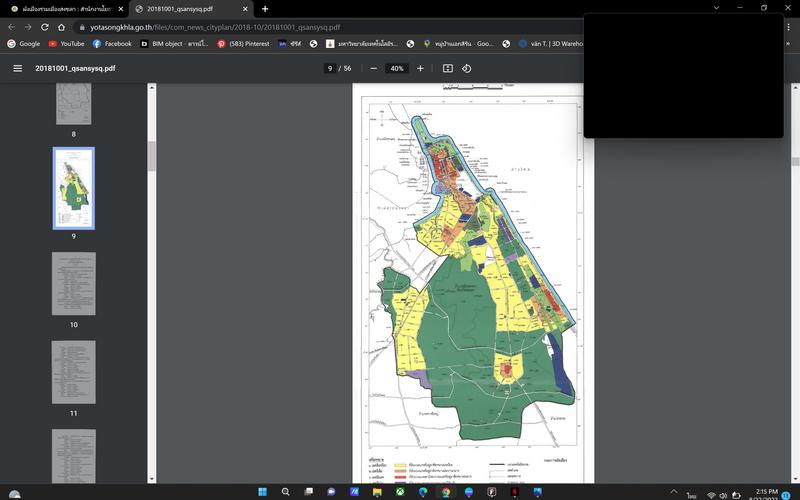Open the Windows Start menu

[264, 492]
